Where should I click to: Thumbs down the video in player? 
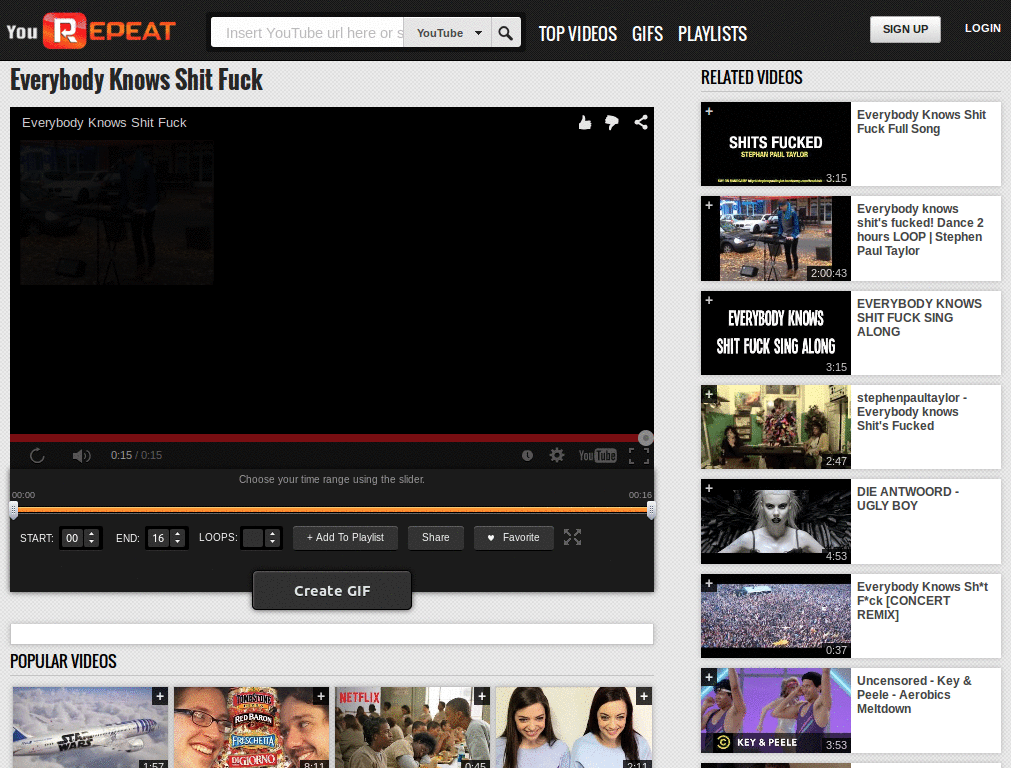(612, 122)
